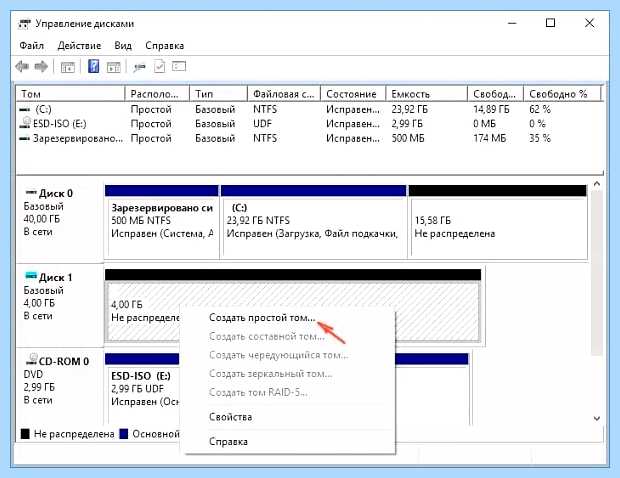The image size is (620, 478).
Task: Open the Действие menu
Action: pos(79,45)
